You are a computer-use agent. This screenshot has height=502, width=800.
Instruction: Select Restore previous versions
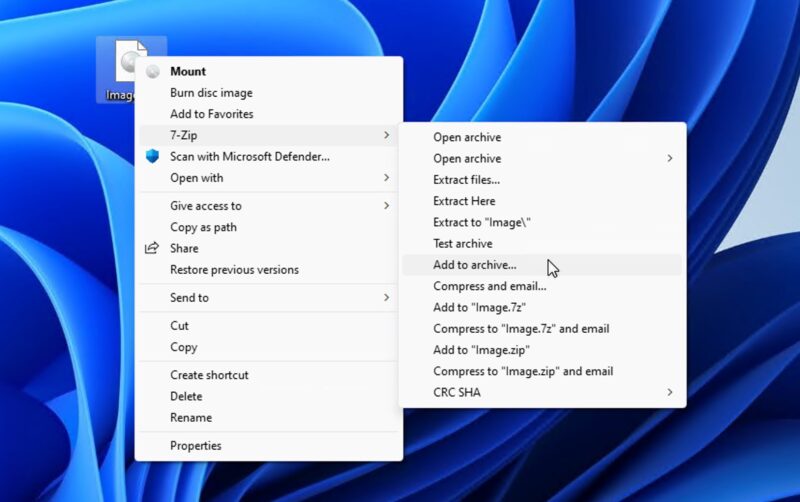pos(269,269)
